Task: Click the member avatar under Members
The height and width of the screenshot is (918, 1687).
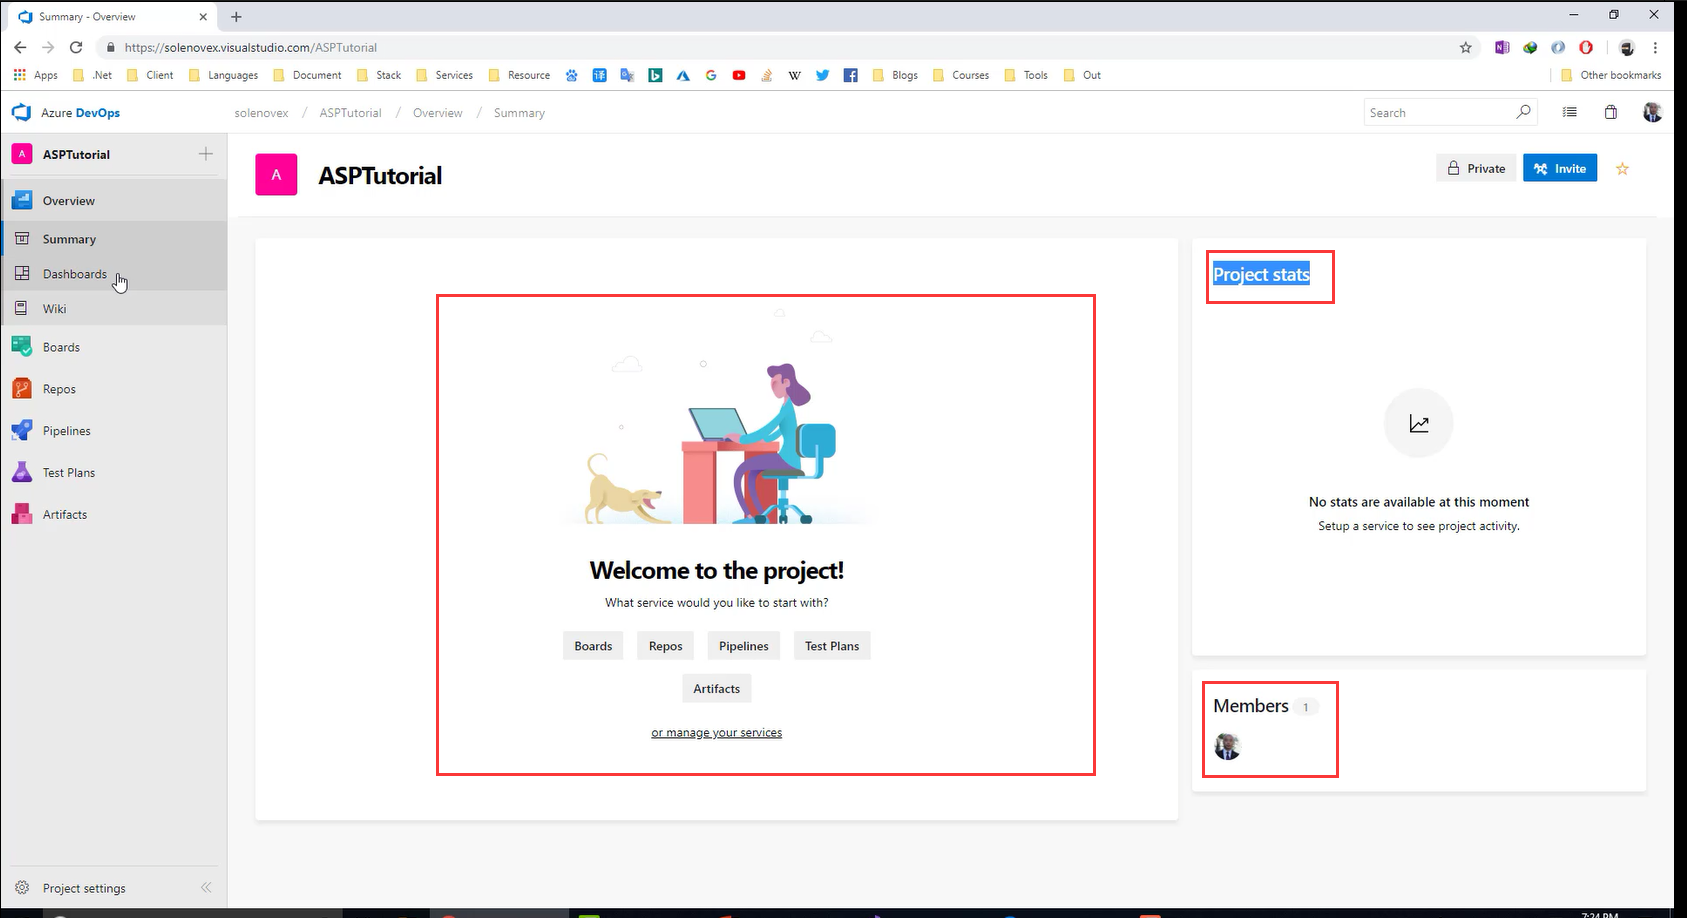Action: [x=1227, y=746]
